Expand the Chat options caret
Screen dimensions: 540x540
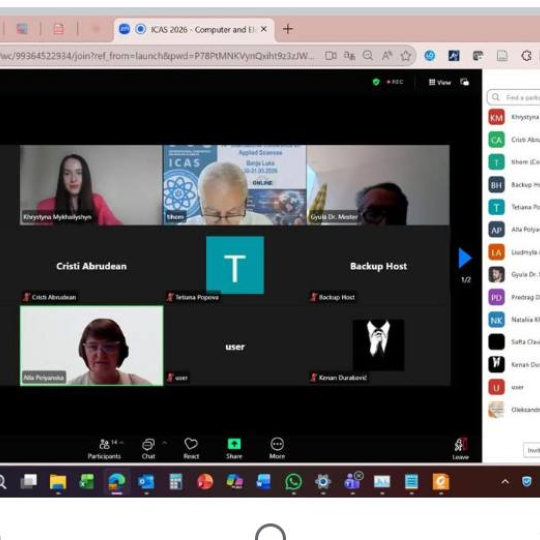(164, 443)
